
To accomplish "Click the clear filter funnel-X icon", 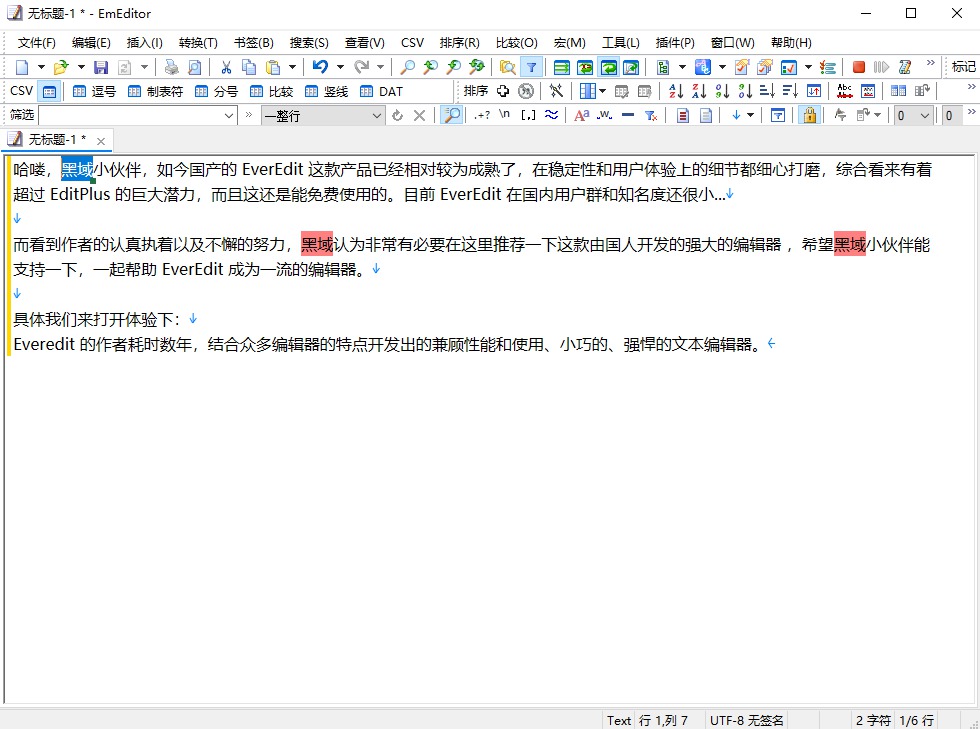I will (x=651, y=115).
